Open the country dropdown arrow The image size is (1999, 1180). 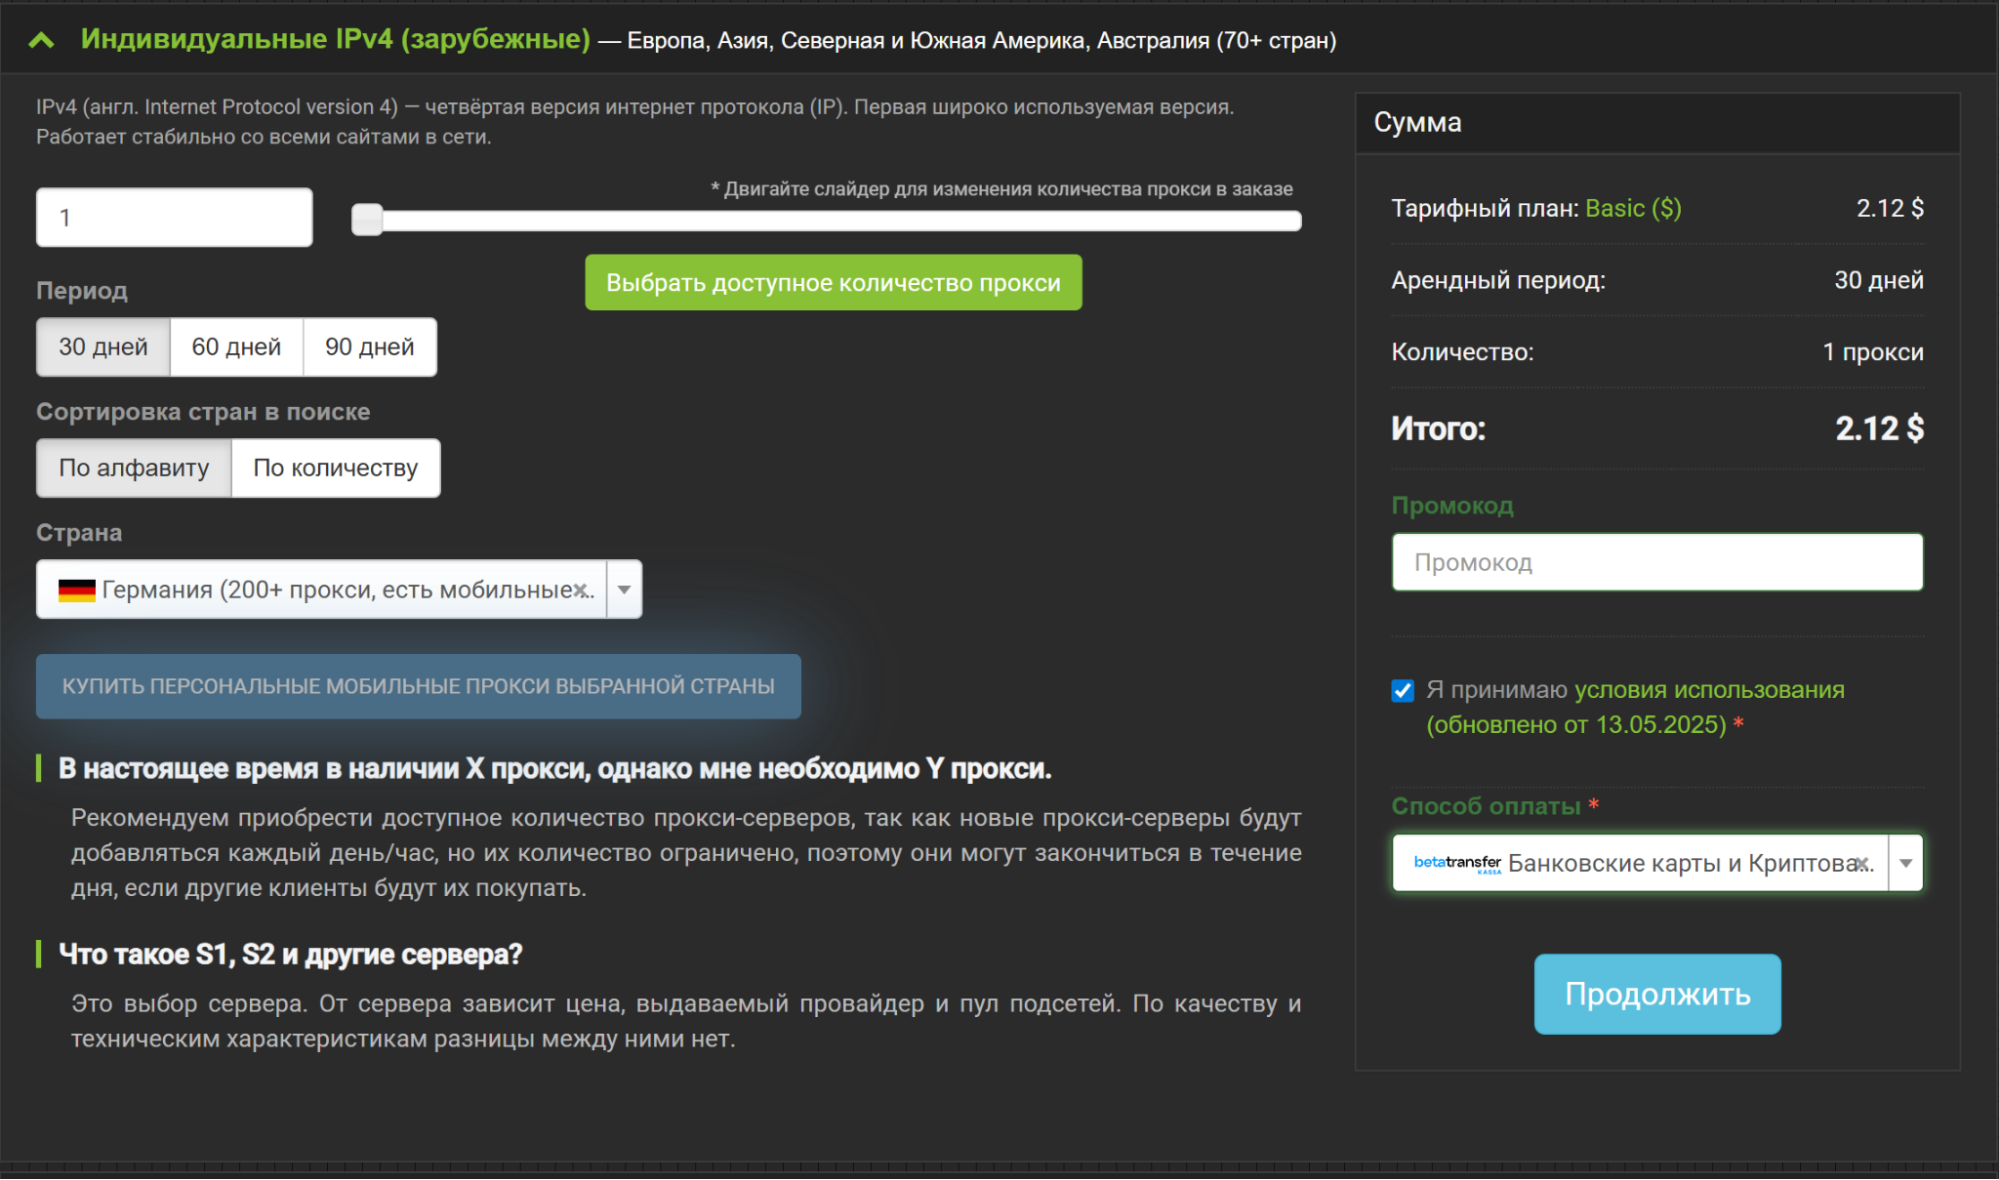pos(624,590)
